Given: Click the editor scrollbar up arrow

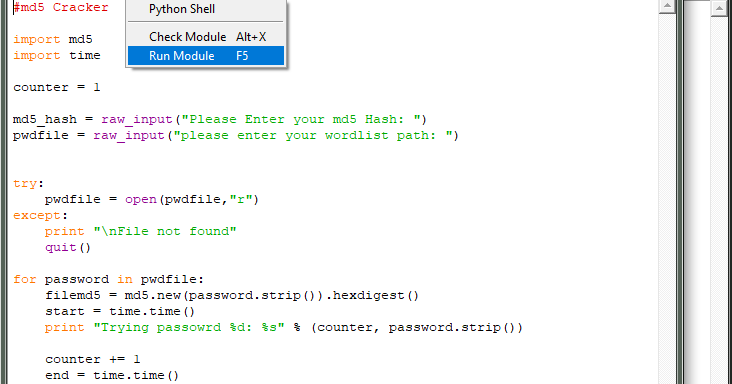Looking at the screenshot, I should tap(667, 6).
